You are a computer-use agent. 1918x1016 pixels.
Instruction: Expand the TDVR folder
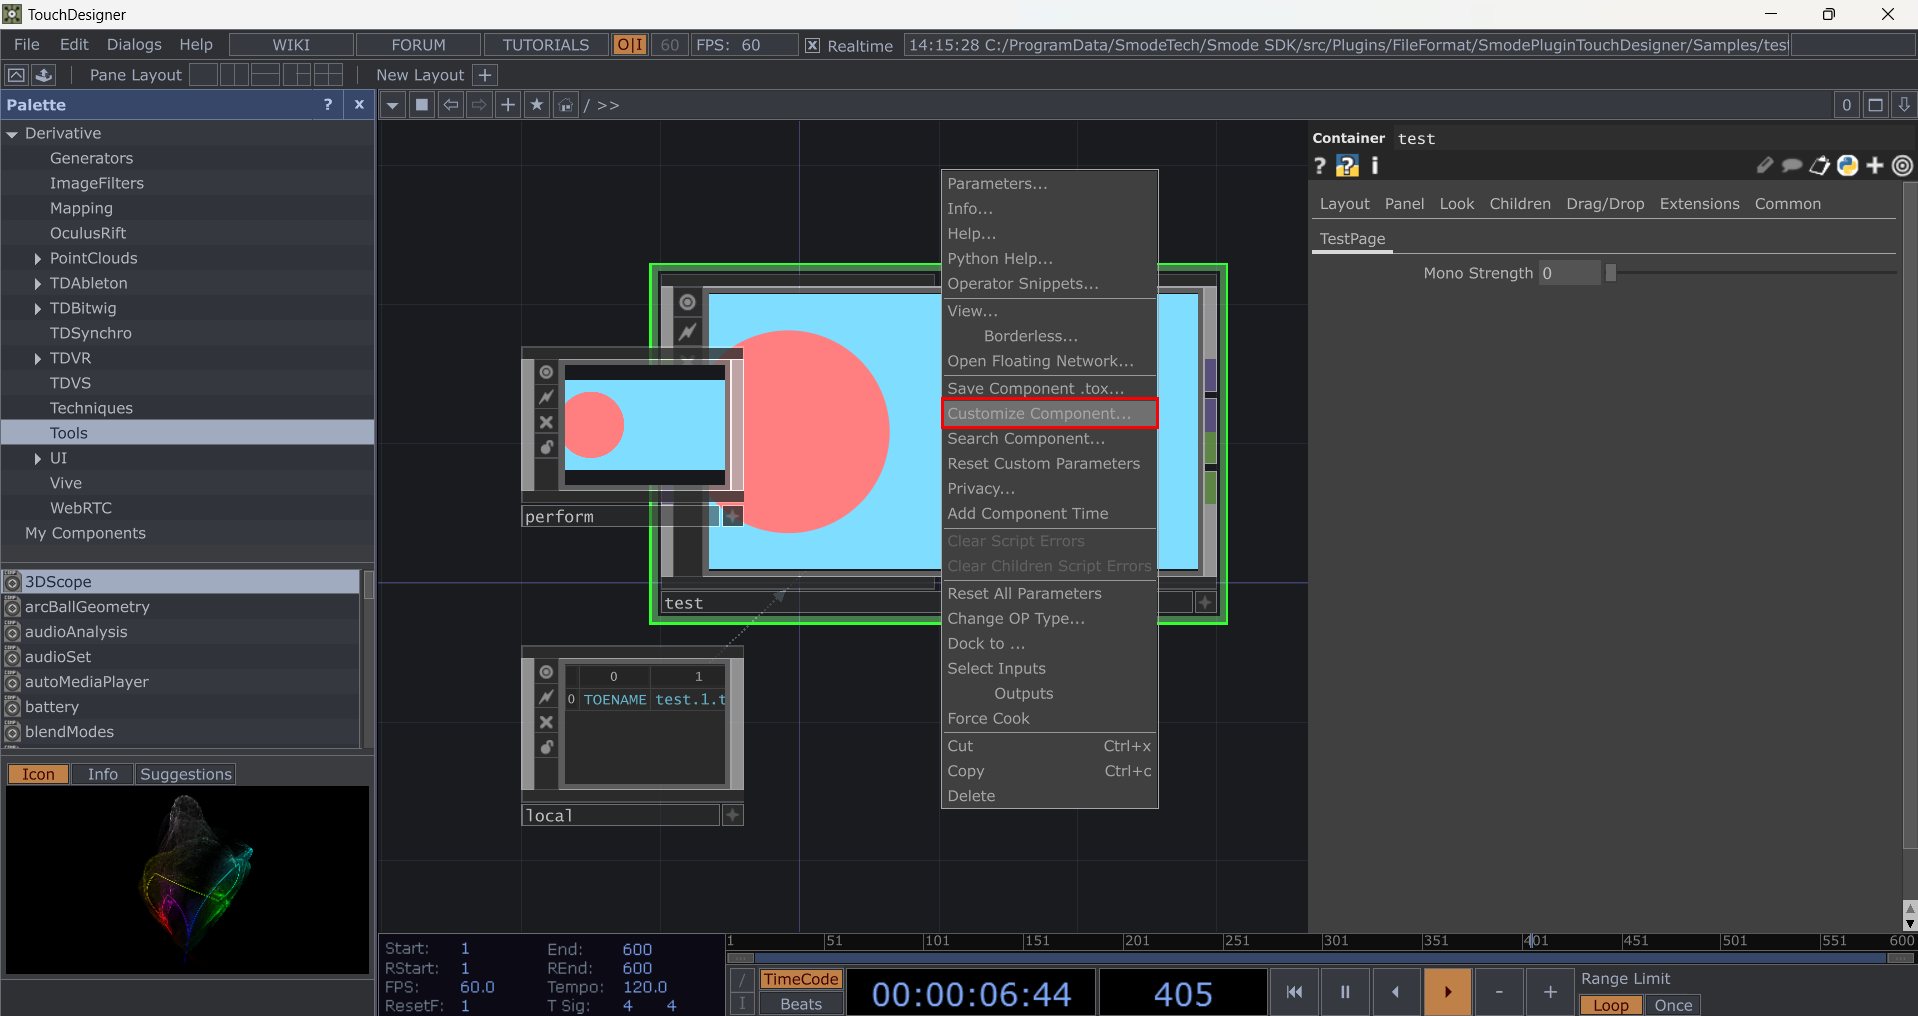pos(38,359)
